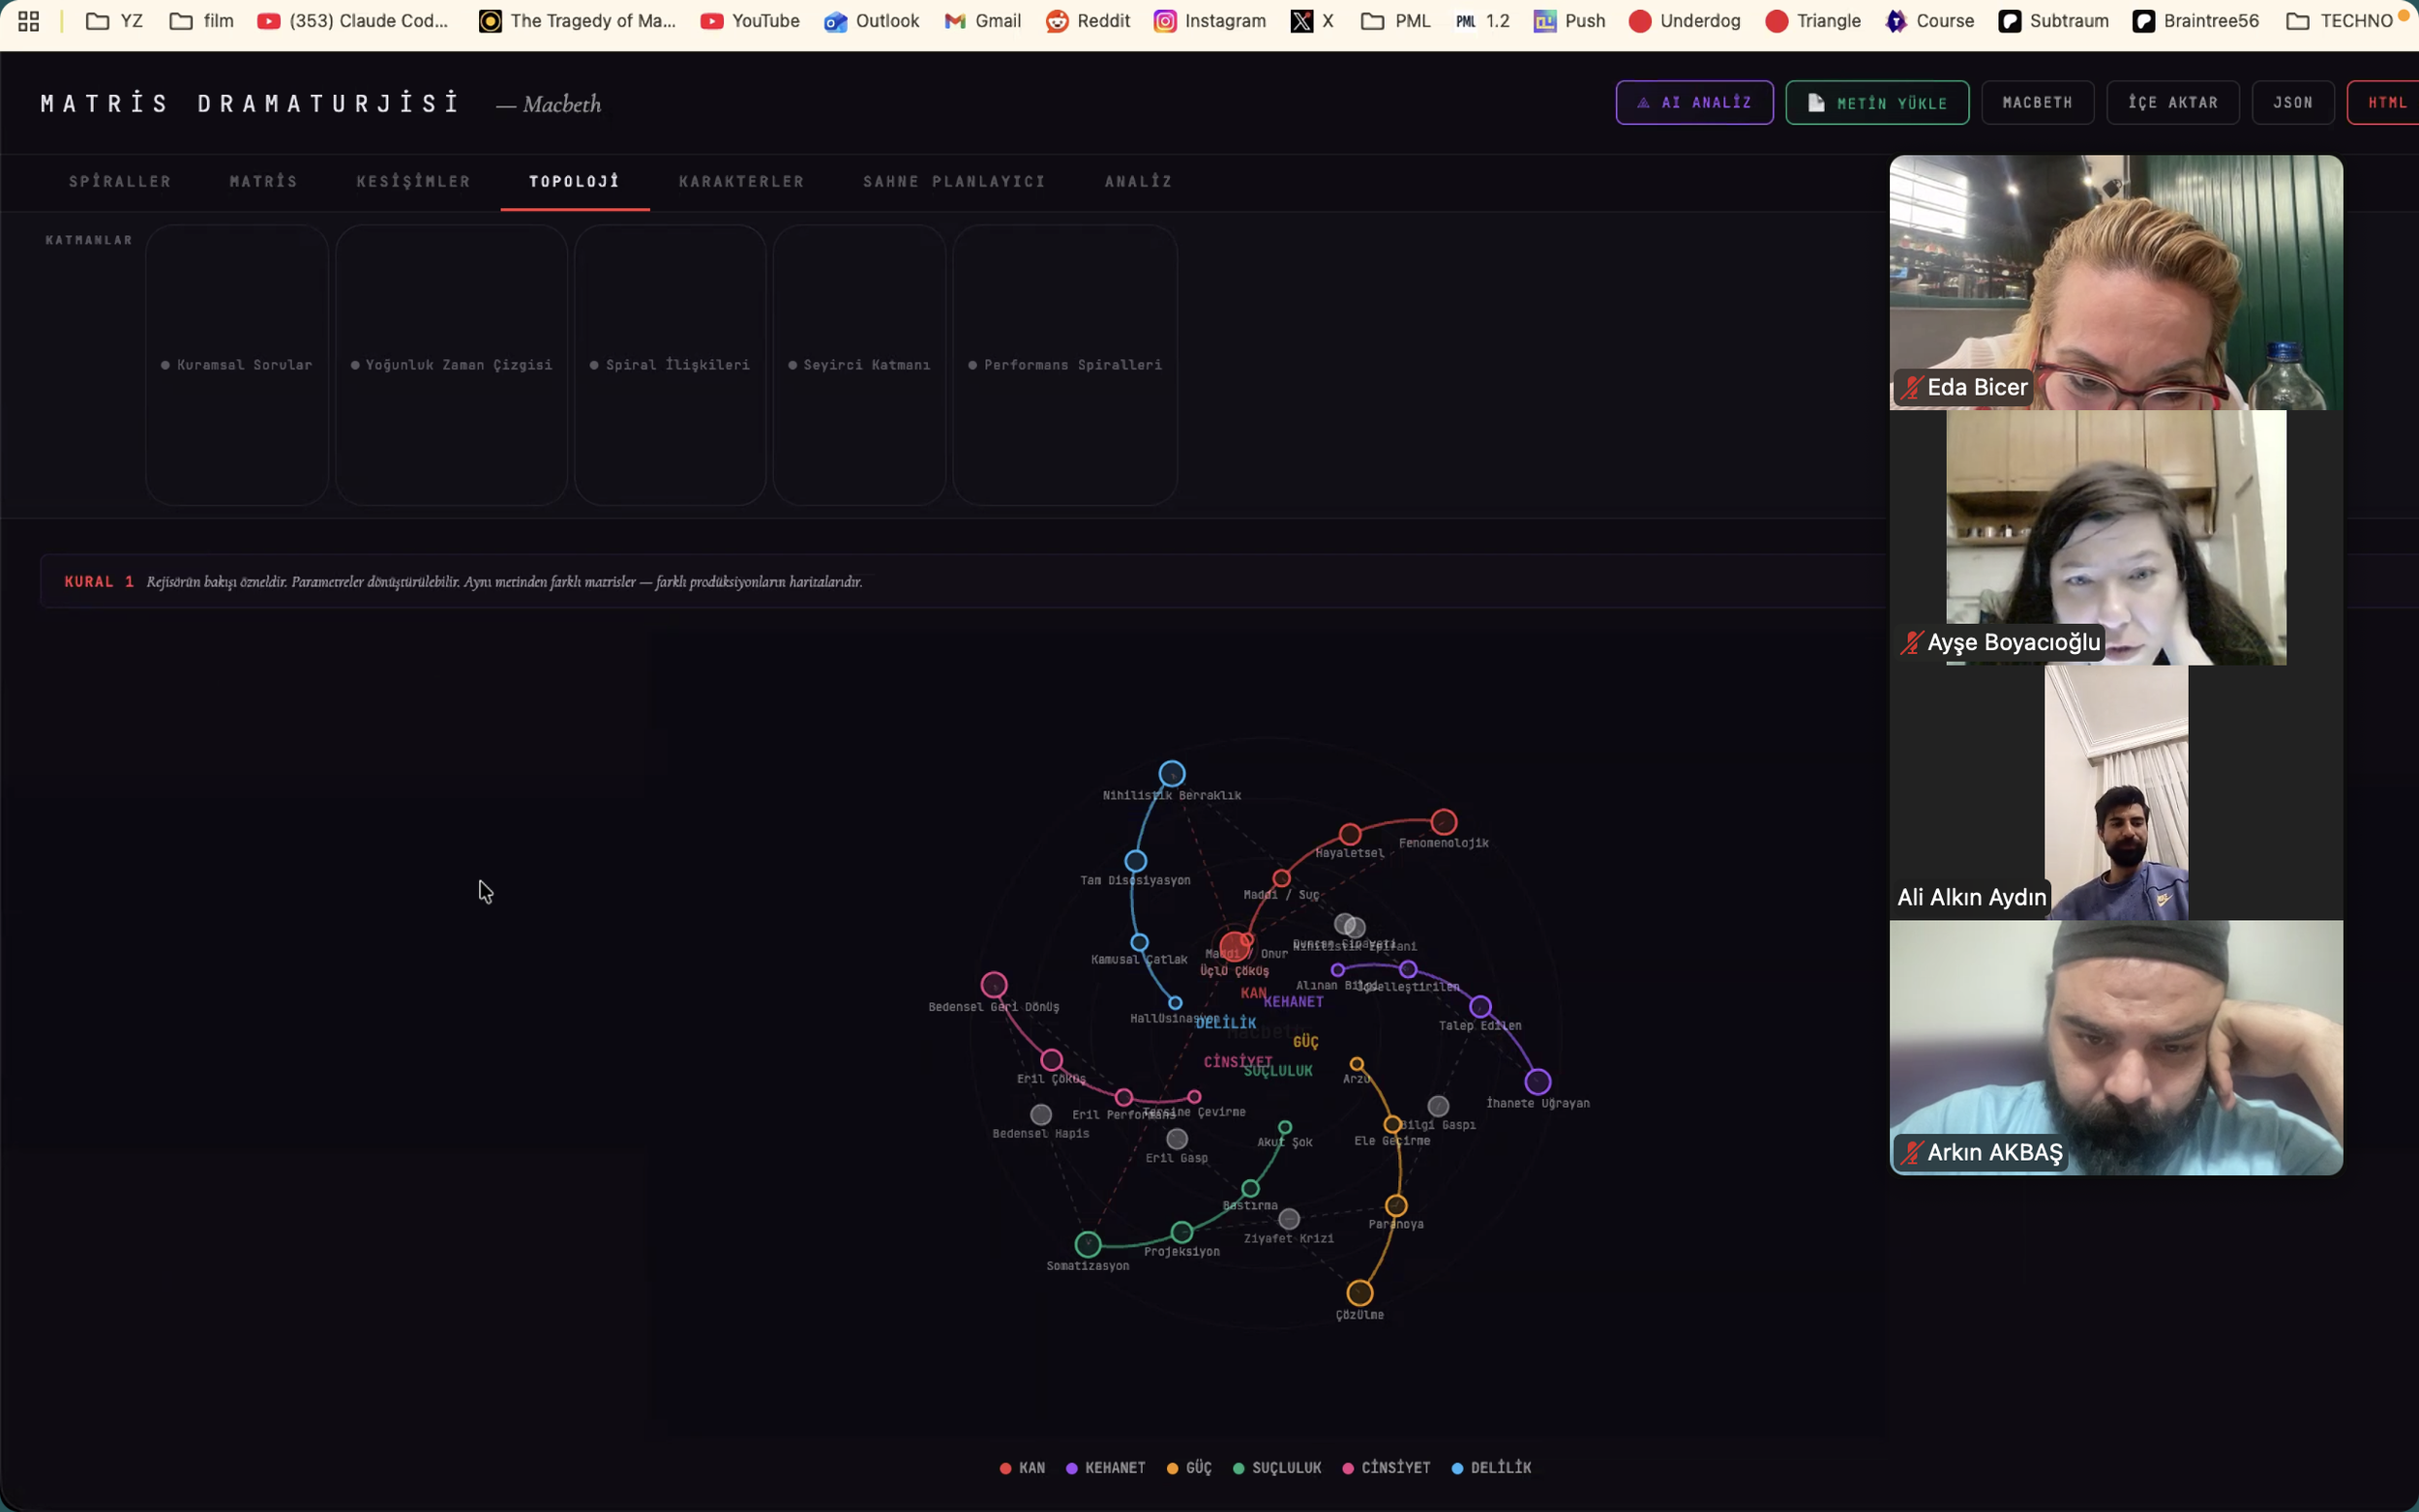
Task: Select the Bastırma node
Action: point(1250,1188)
